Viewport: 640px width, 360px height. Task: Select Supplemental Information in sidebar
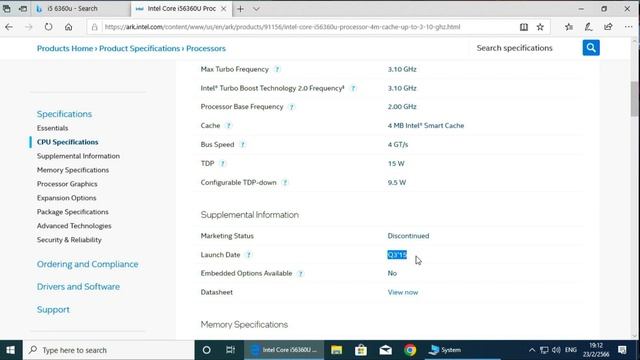[x=78, y=156]
